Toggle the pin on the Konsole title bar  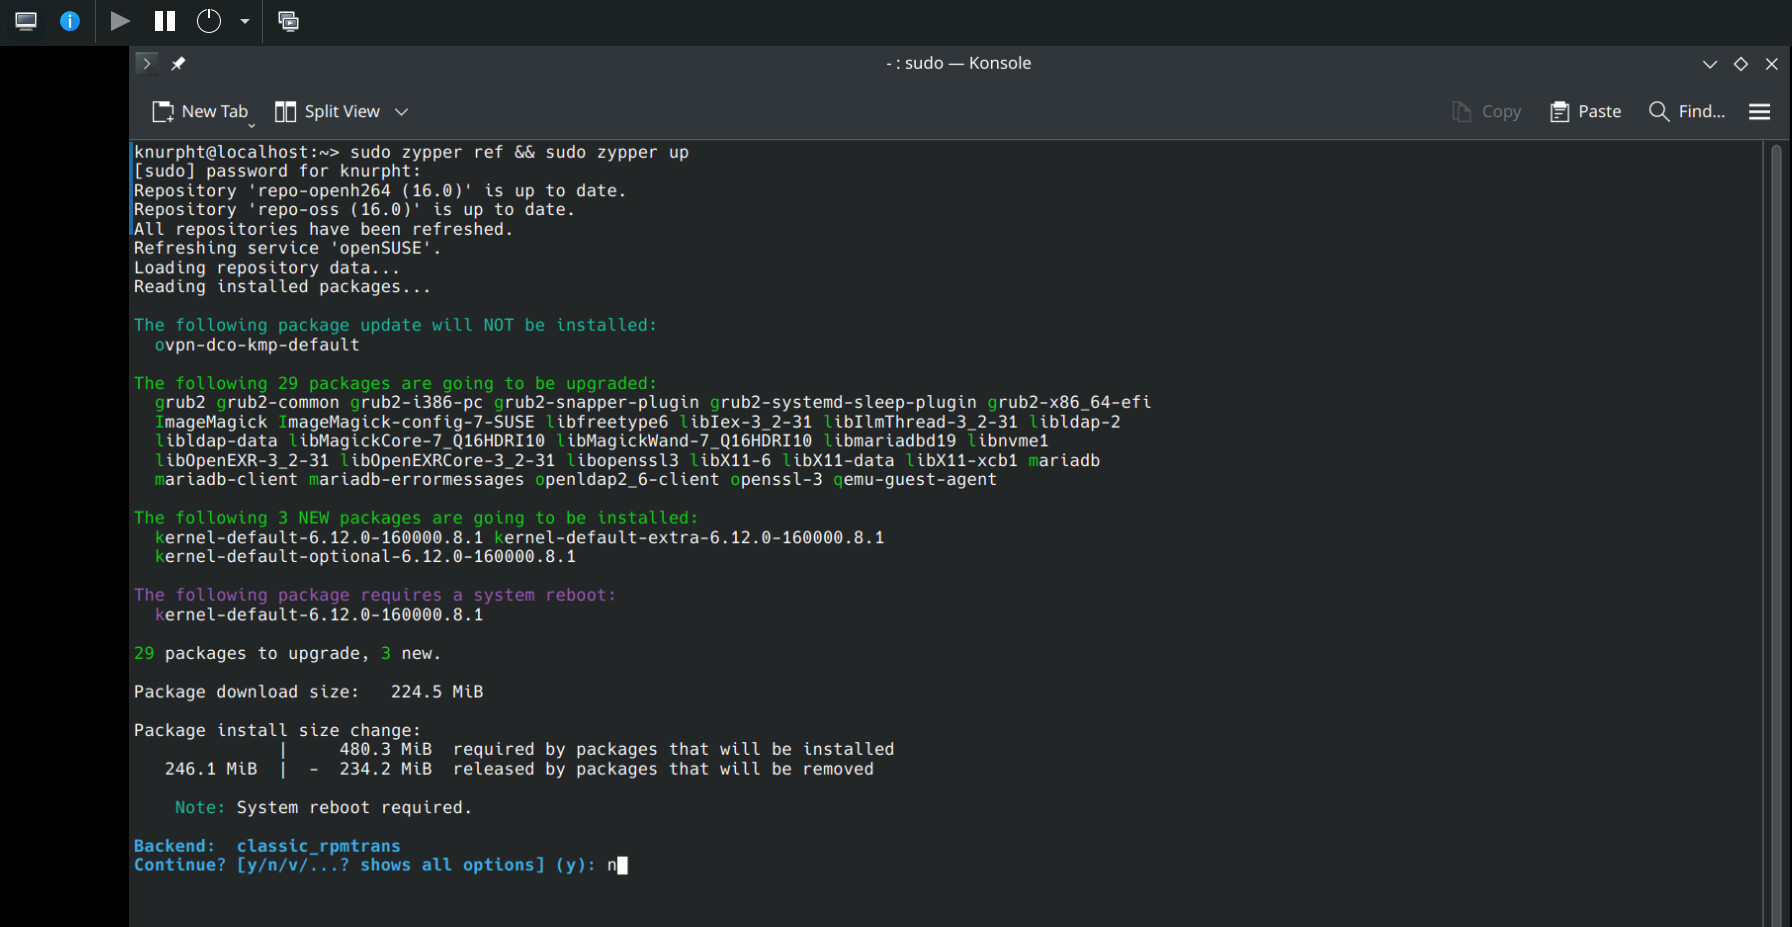pyautogui.click(x=178, y=63)
